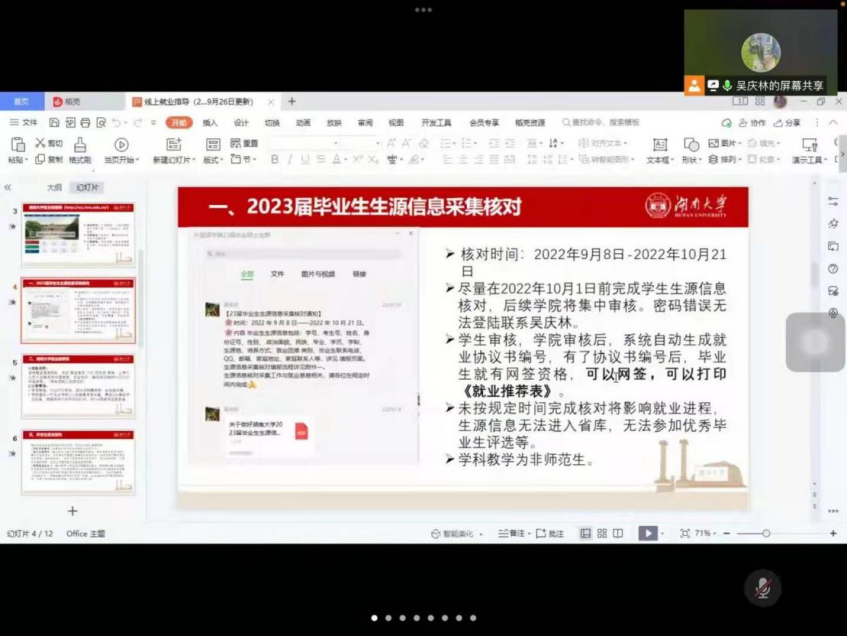This screenshot has width=848, height=636.
Task: Click the Smart Beautify (智能美化) button
Action: coord(455,534)
